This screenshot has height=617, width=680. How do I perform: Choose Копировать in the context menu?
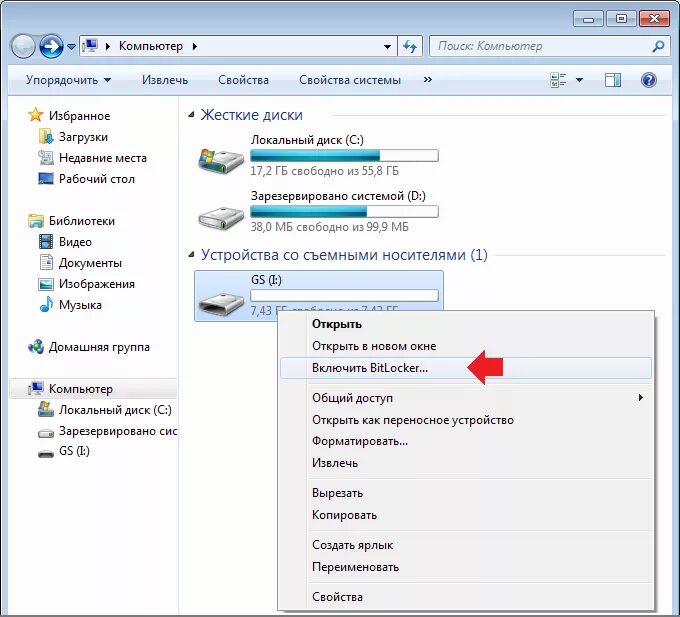click(x=466, y=515)
